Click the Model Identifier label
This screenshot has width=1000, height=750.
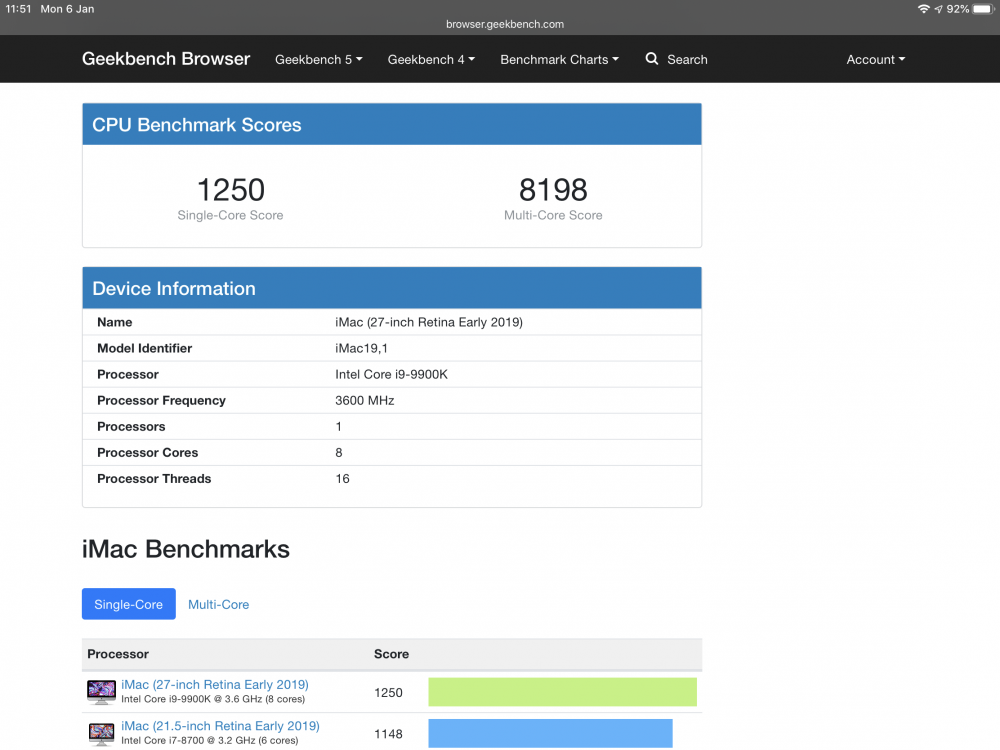coord(144,348)
